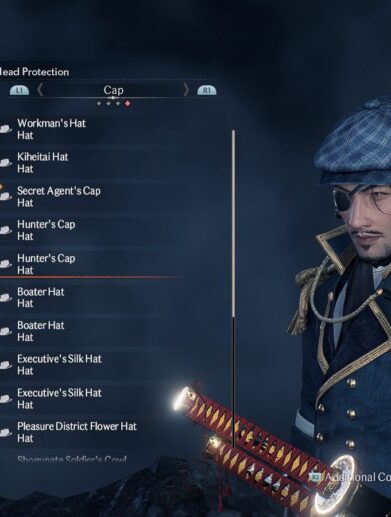Select the red diamond page indicator
The image size is (391, 517).
[x=127, y=104]
